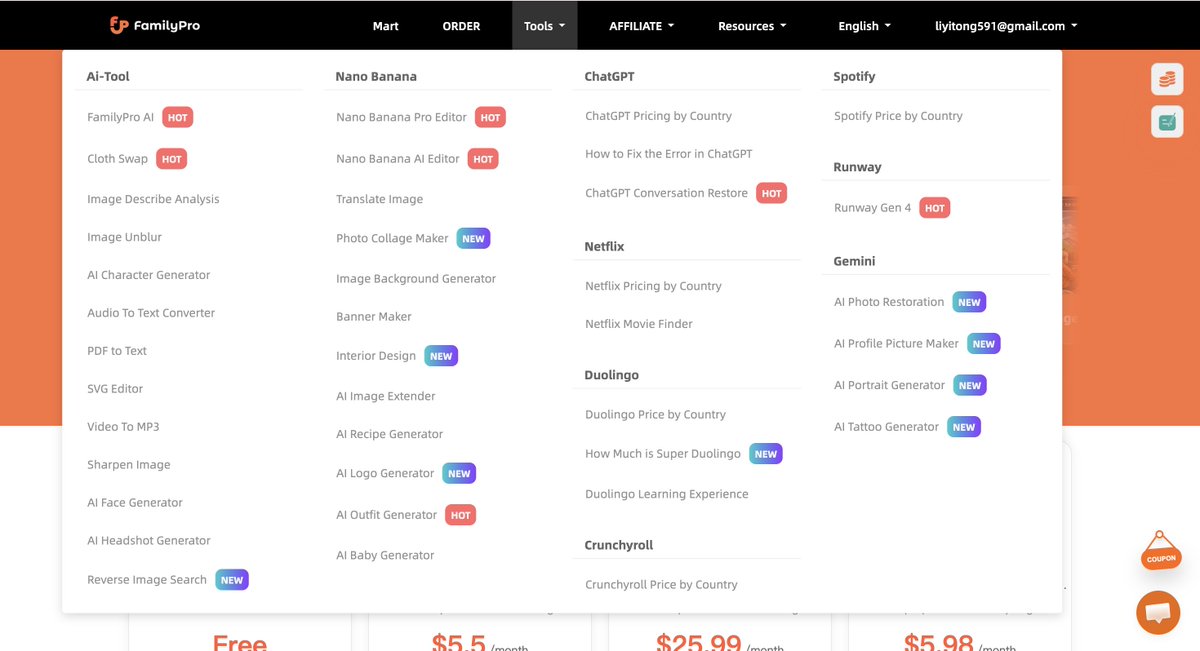Select AI Recipe Generator
Viewport: 1200px width, 651px height.
coord(389,435)
